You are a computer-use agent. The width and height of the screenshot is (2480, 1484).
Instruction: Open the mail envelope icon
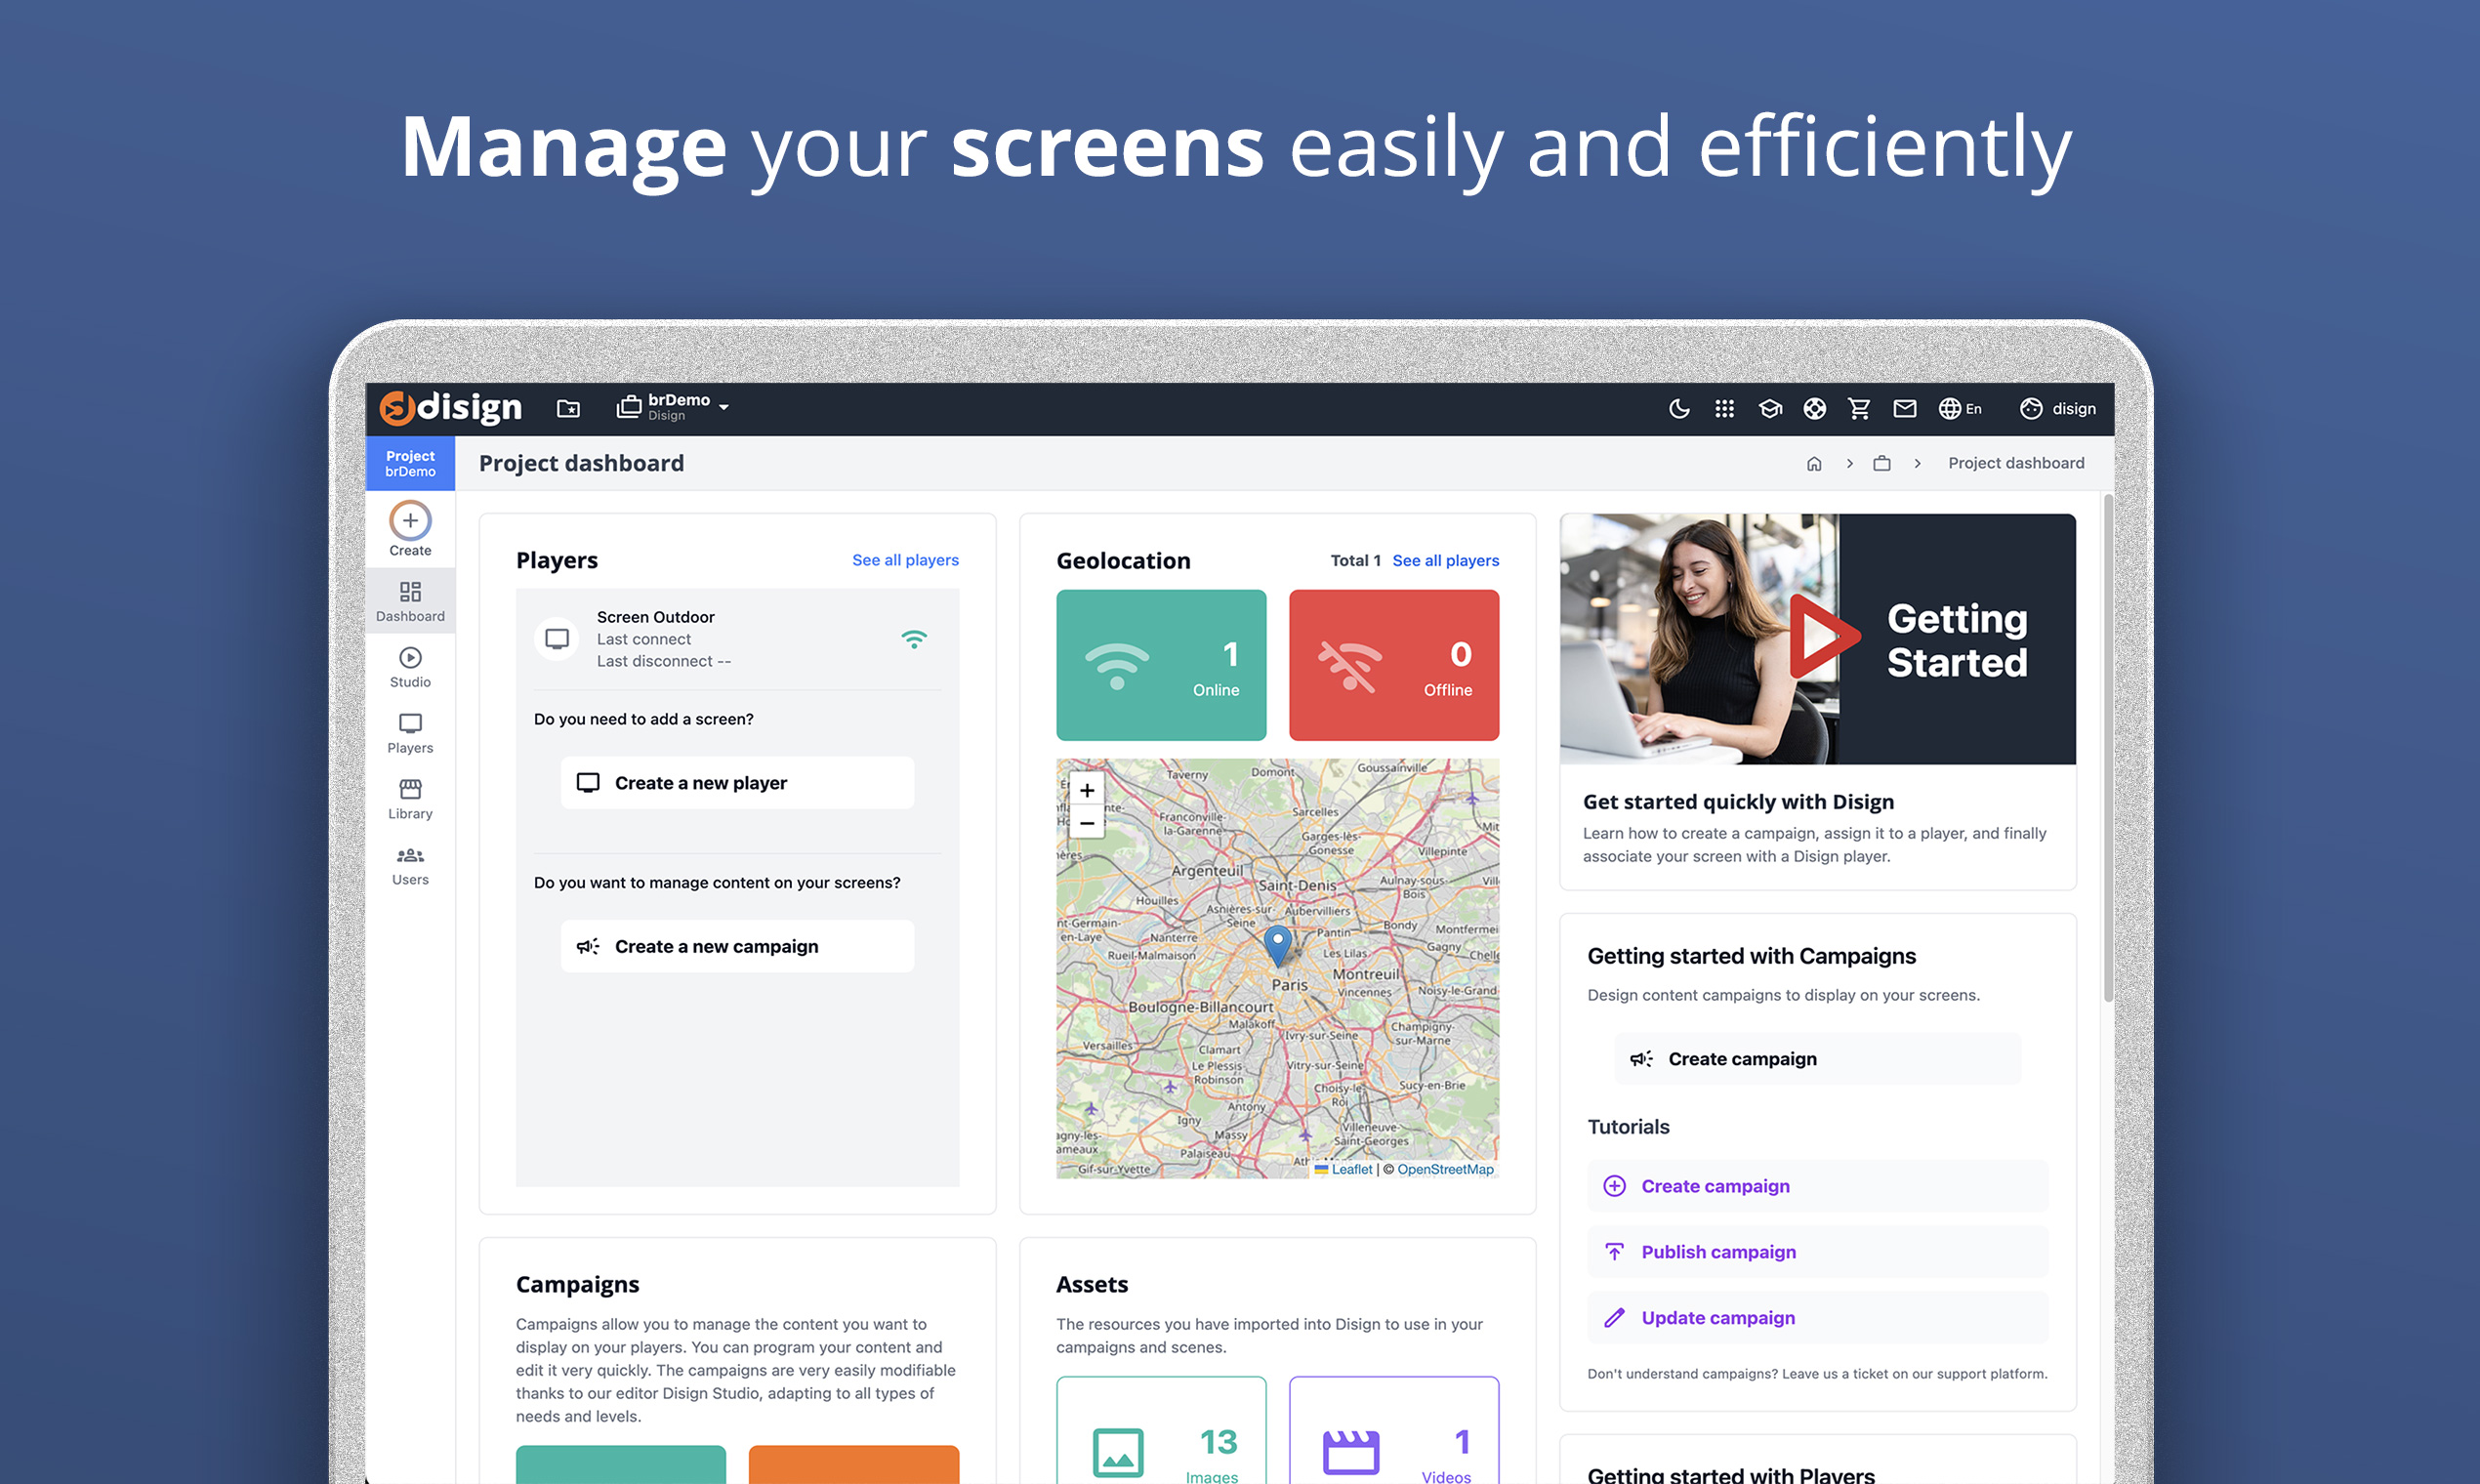pyautogui.click(x=1904, y=408)
